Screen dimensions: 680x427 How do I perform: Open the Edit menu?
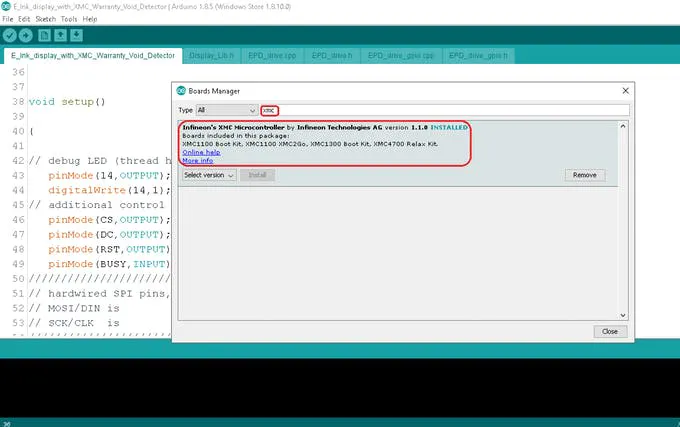[24, 19]
